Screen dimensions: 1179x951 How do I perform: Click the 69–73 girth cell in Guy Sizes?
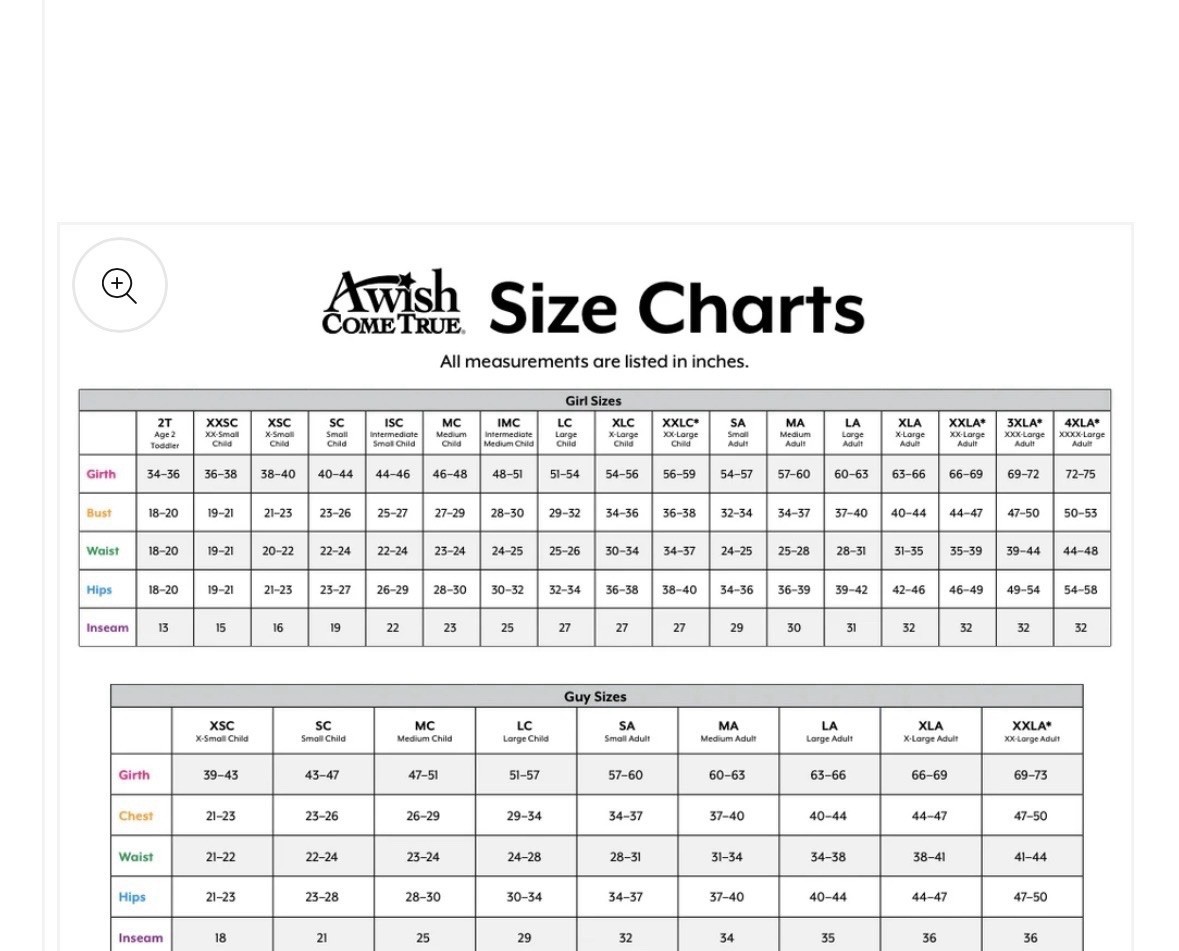[x=1031, y=775]
